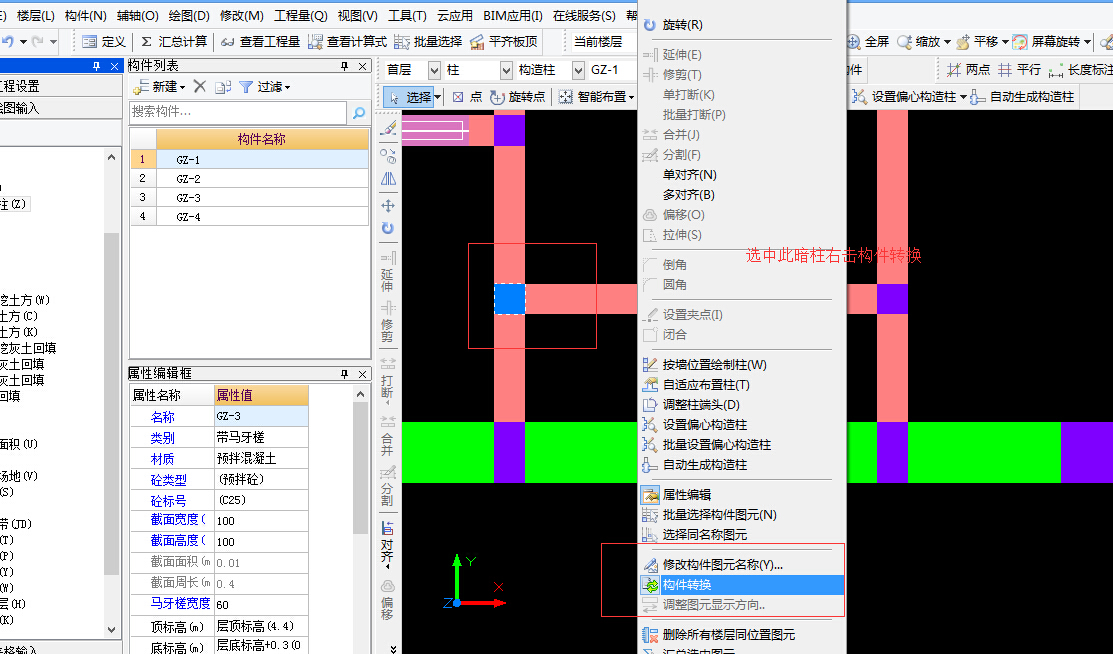Click the move icon in vertical toolbar
Screen dimensions: 1113x654
point(388,206)
